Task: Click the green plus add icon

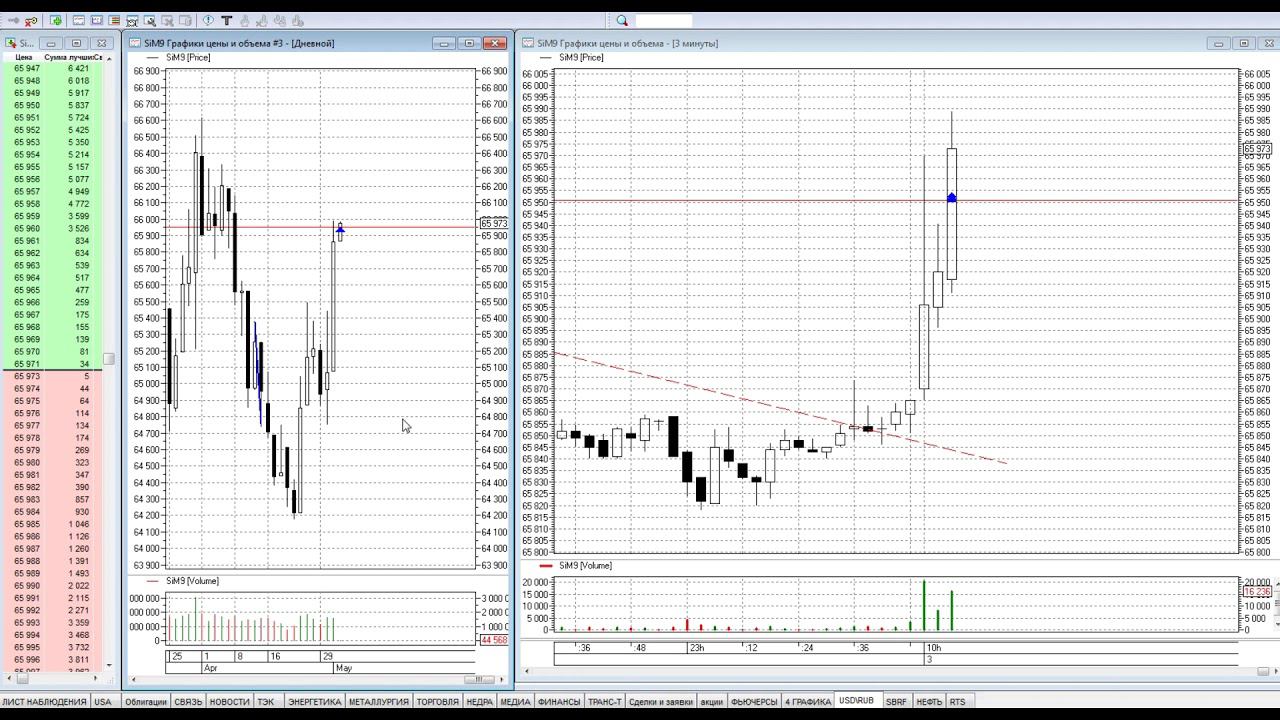Action: tap(56, 20)
